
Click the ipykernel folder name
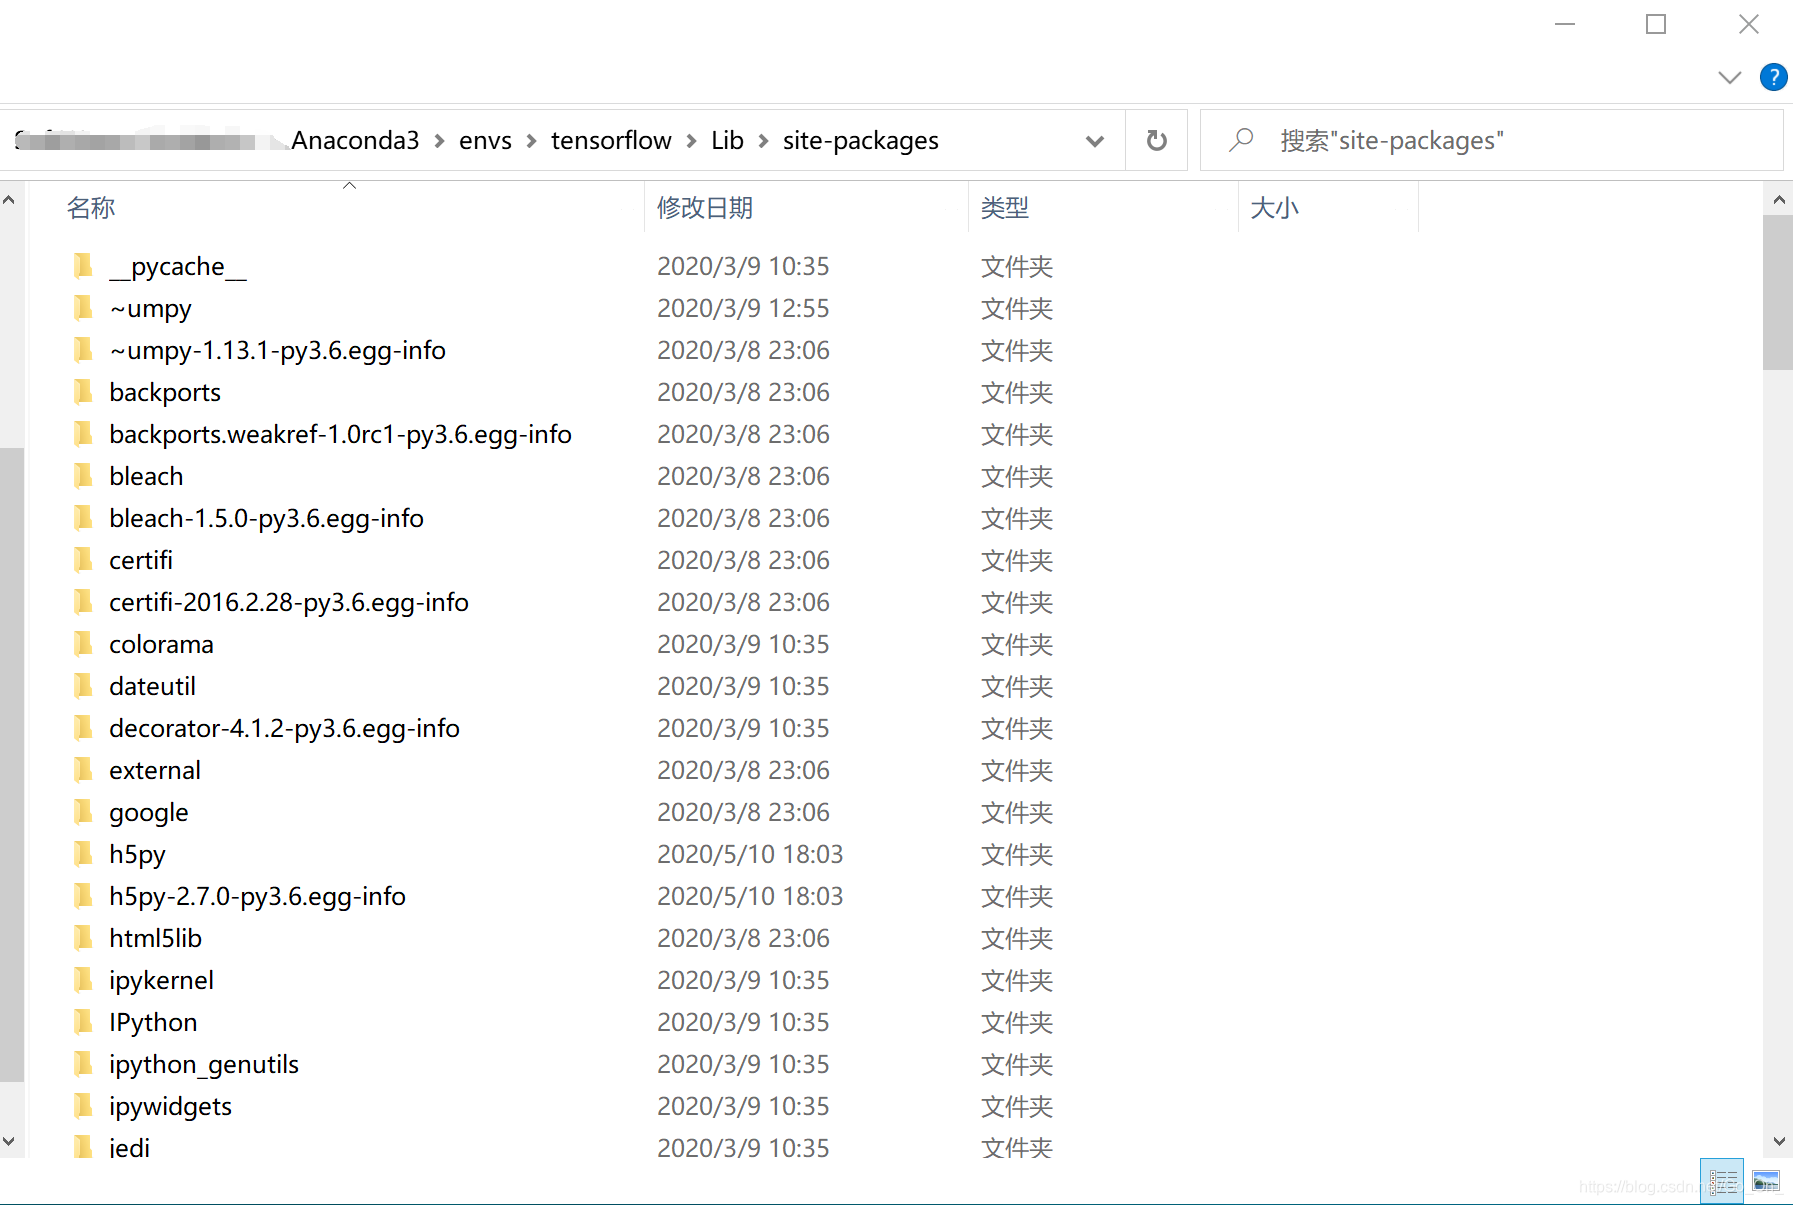pyautogui.click(x=161, y=980)
